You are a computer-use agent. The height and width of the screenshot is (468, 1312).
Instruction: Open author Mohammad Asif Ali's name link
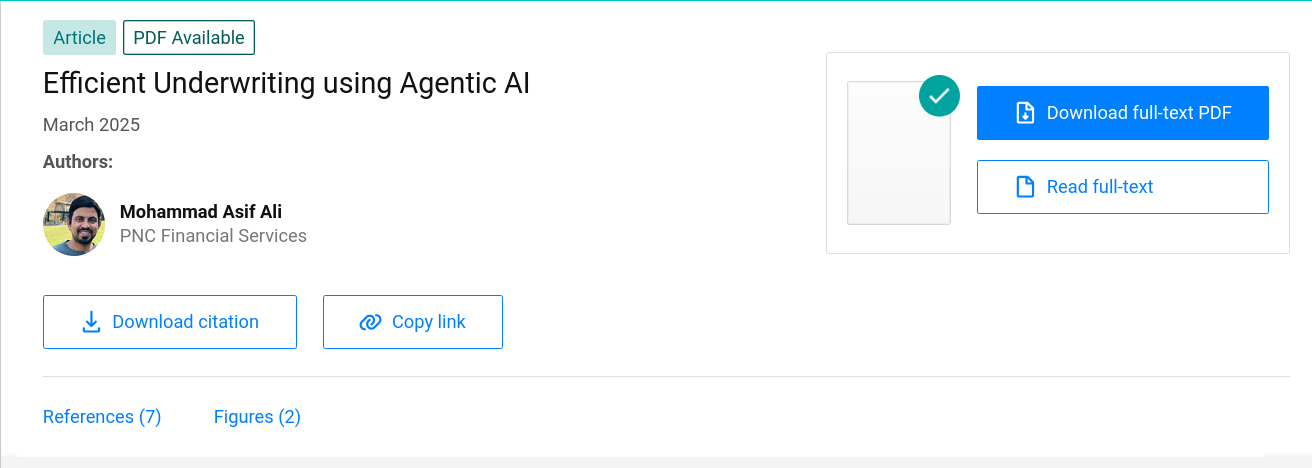pos(201,211)
